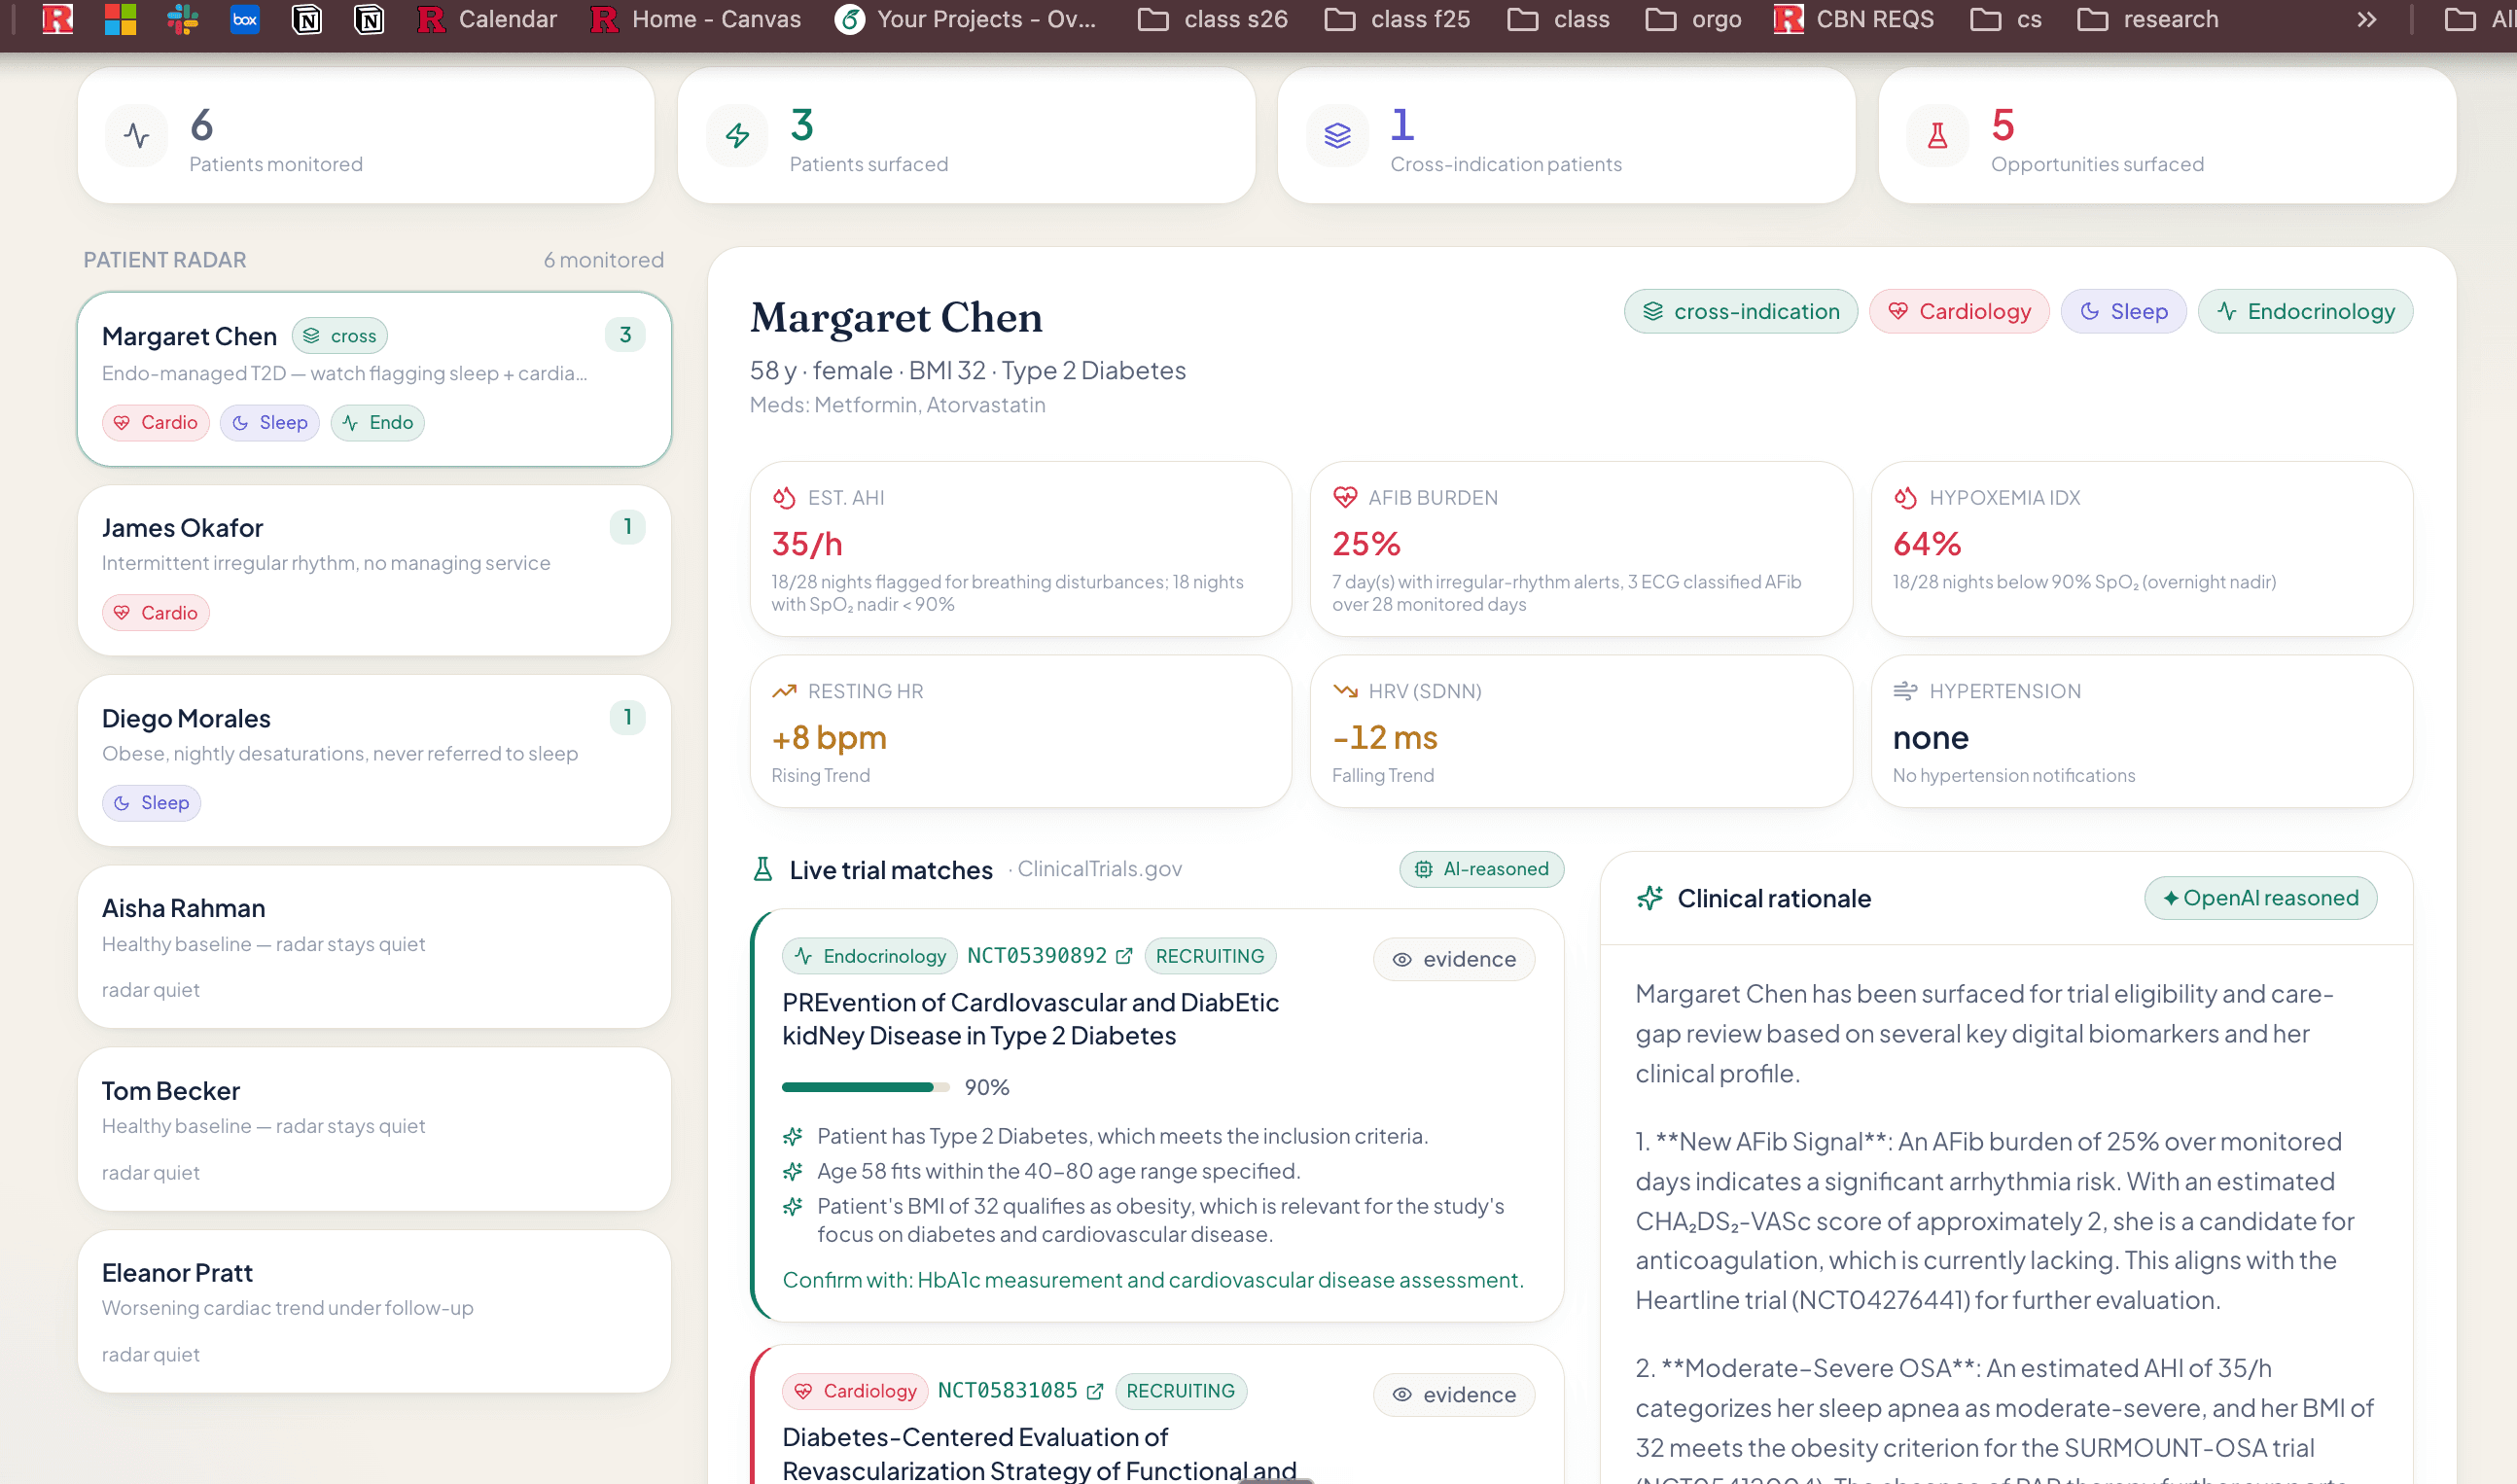Show evidence for the Endocrinology trial NCT05390892
The image size is (2517, 1484).
(1454, 959)
